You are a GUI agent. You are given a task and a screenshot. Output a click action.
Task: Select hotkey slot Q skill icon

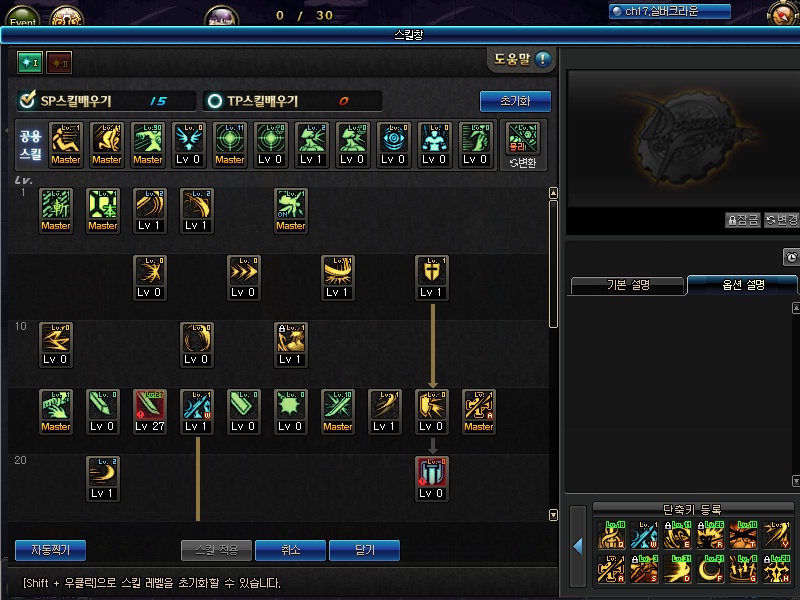pos(611,535)
